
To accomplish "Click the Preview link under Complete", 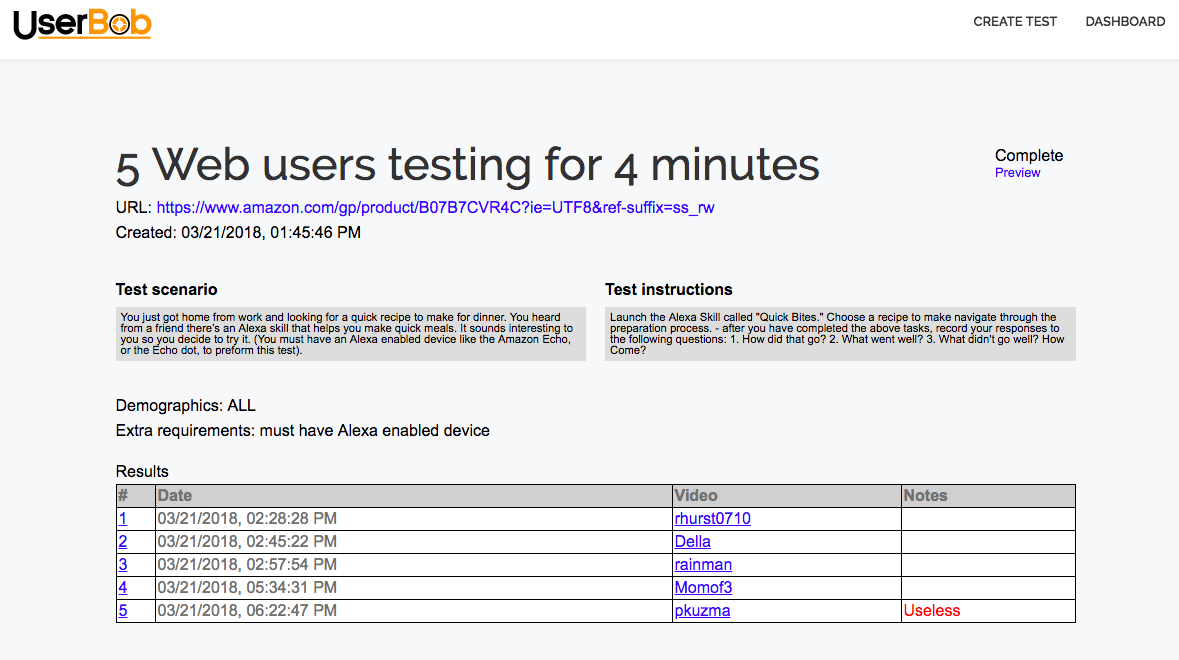I will [x=1017, y=173].
